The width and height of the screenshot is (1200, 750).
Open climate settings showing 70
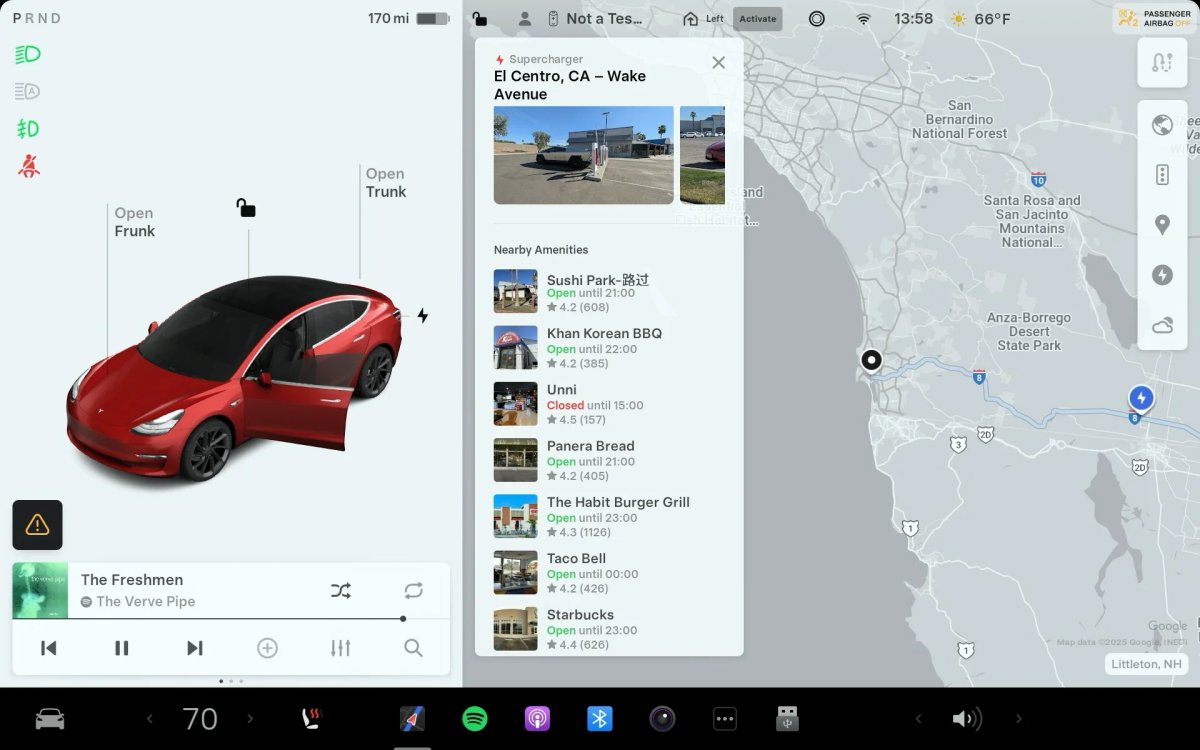(200, 719)
